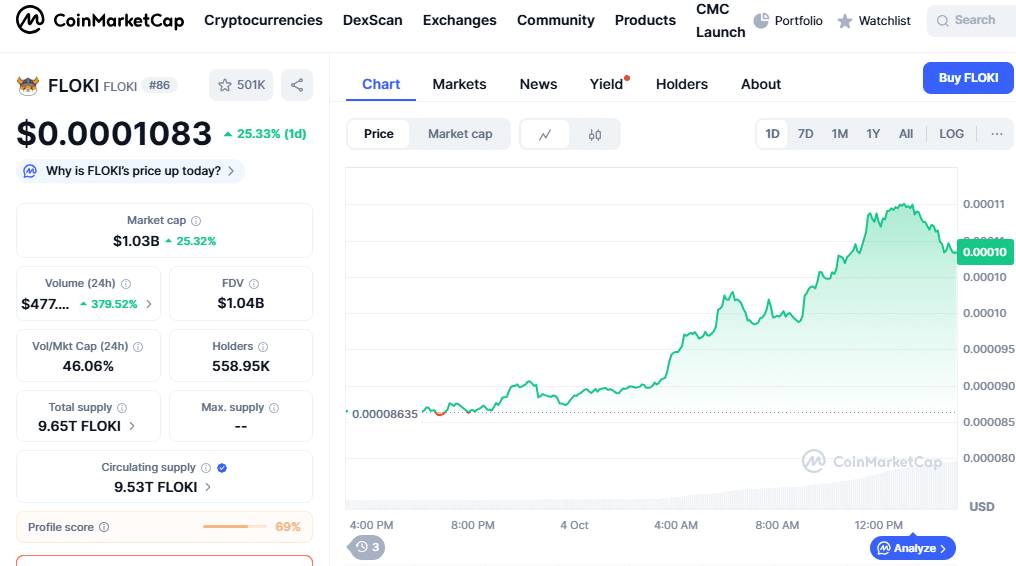Open the chart more options ellipsis menu
This screenshot has height=566, width=1016.
(996, 134)
